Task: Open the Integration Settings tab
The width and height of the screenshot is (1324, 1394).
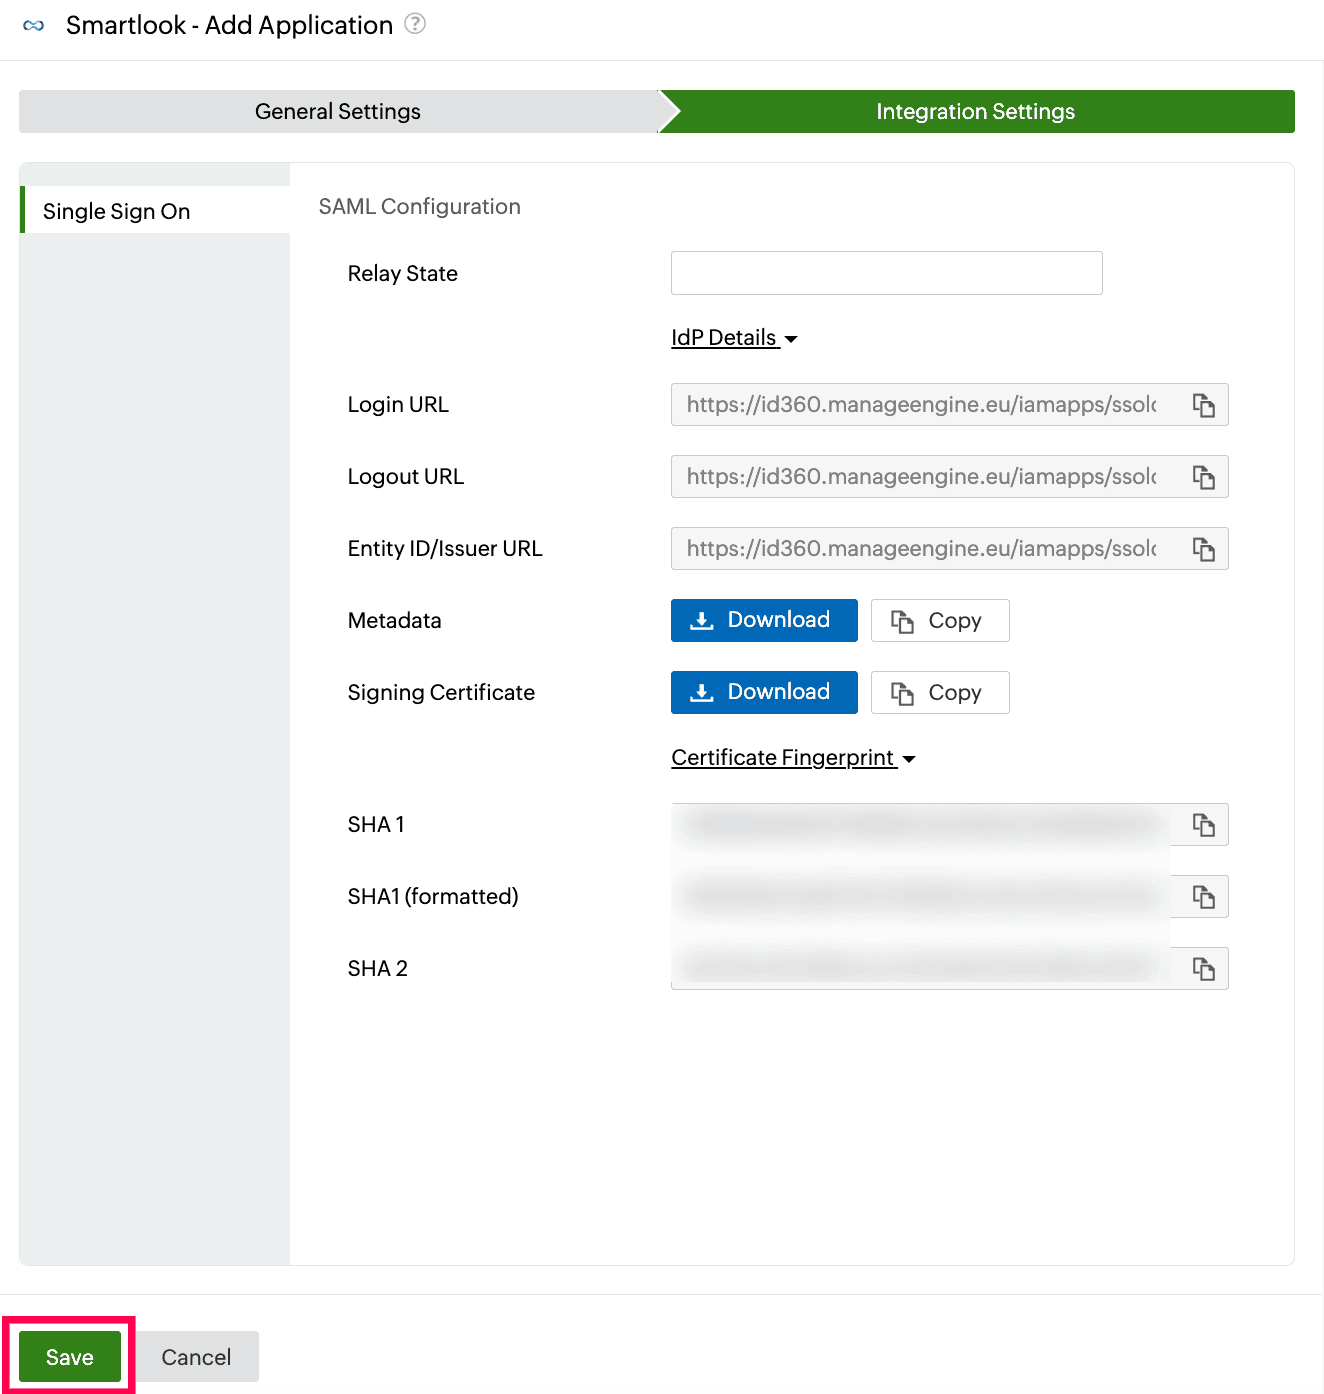Action: (x=975, y=111)
